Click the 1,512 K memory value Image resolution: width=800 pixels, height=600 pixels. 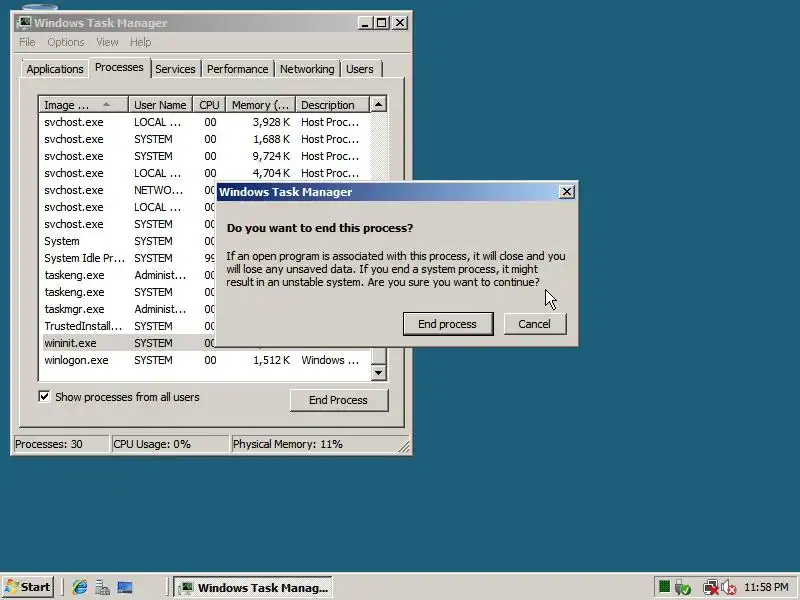pos(271,360)
